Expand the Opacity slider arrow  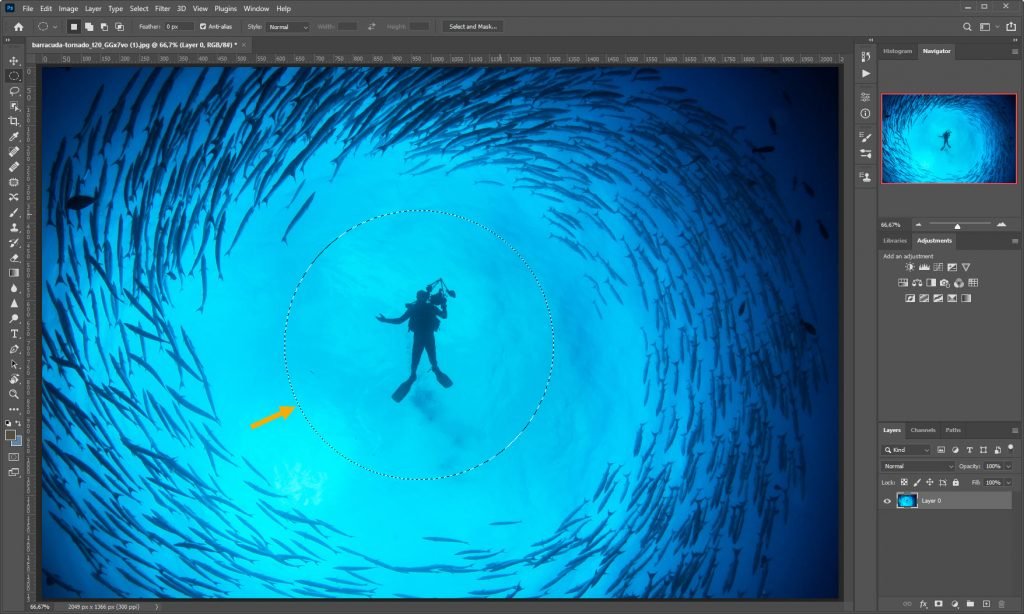point(1008,466)
